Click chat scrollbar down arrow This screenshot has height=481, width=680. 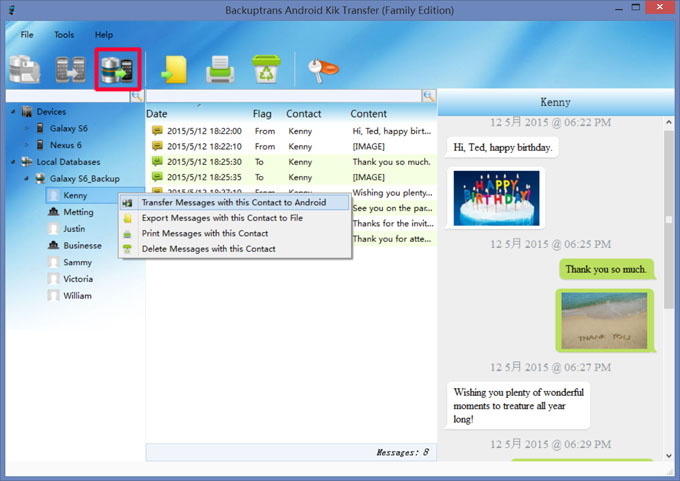coord(669,455)
